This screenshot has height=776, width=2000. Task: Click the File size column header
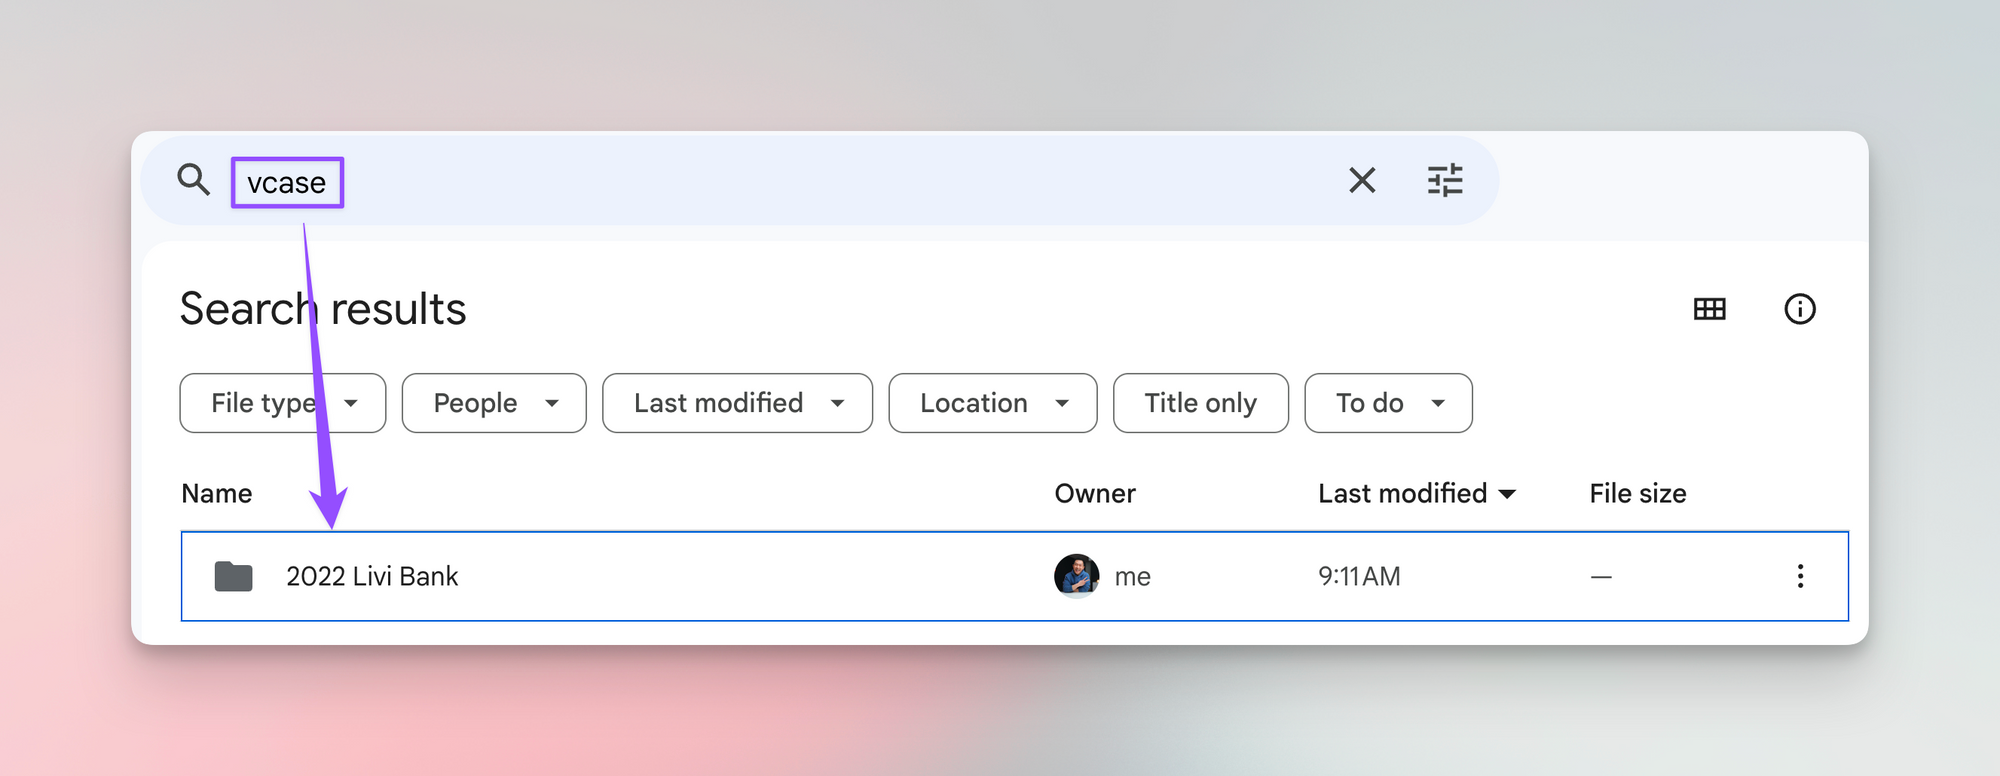pyautogui.click(x=1637, y=493)
